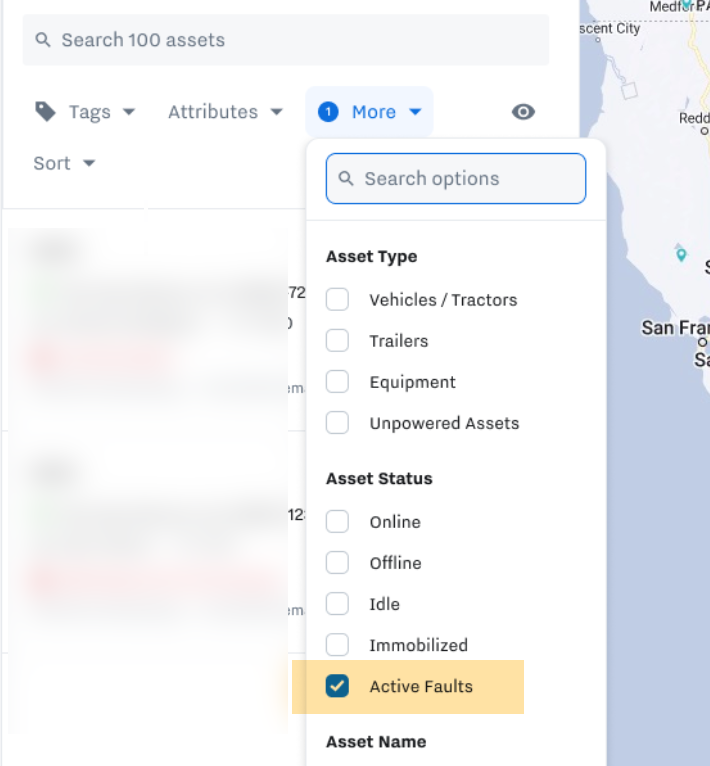Click the blue filter count badge

coord(328,112)
